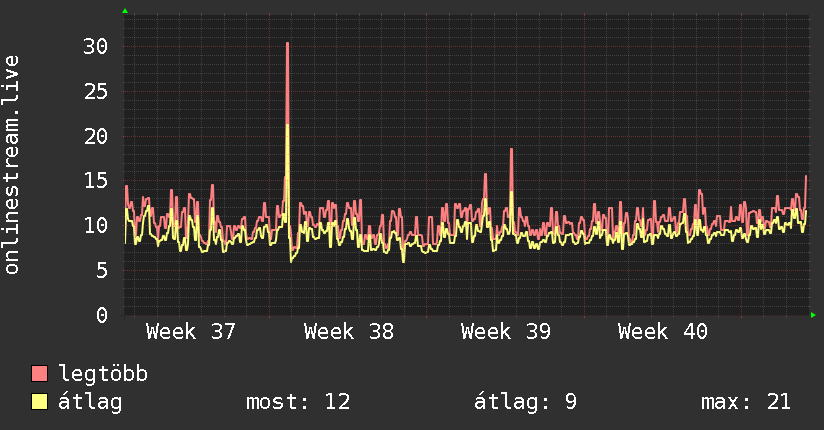Click the Week 39 axis label
Viewport: 824px width, 430px height.
[x=506, y=332]
